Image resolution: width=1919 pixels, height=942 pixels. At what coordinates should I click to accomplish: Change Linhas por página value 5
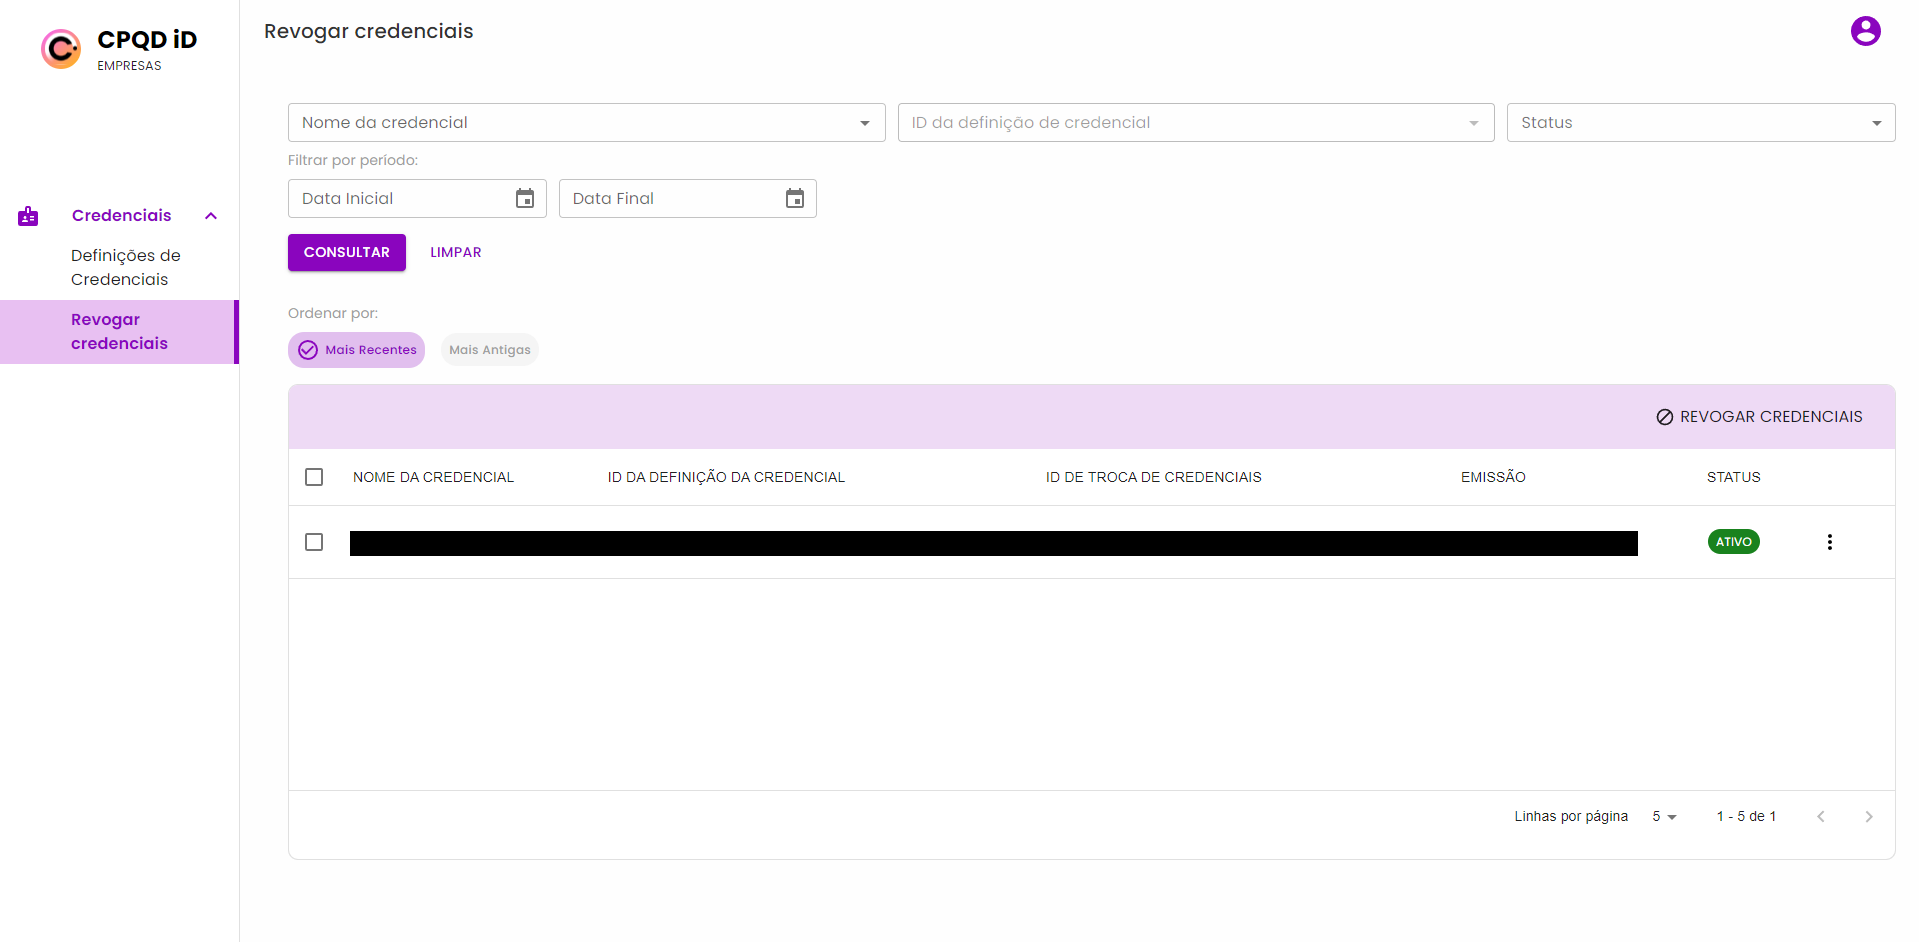click(x=1663, y=816)
